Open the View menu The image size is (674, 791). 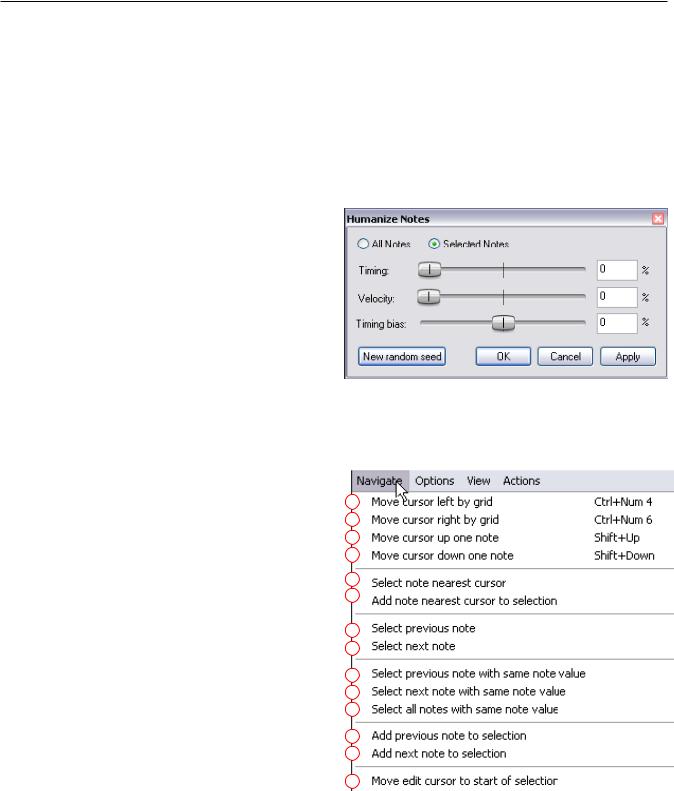pos(478,481)
